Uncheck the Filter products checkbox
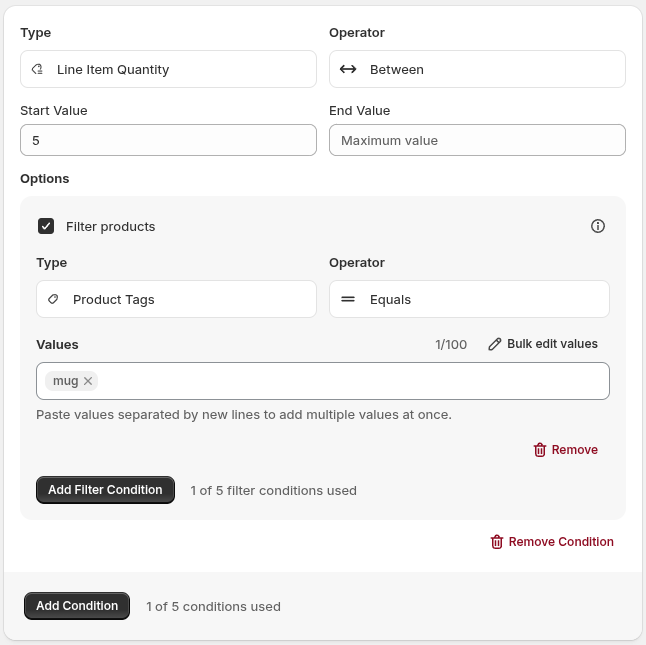The width and height of the screenshot is (646, 645). [x=46, y=226]
